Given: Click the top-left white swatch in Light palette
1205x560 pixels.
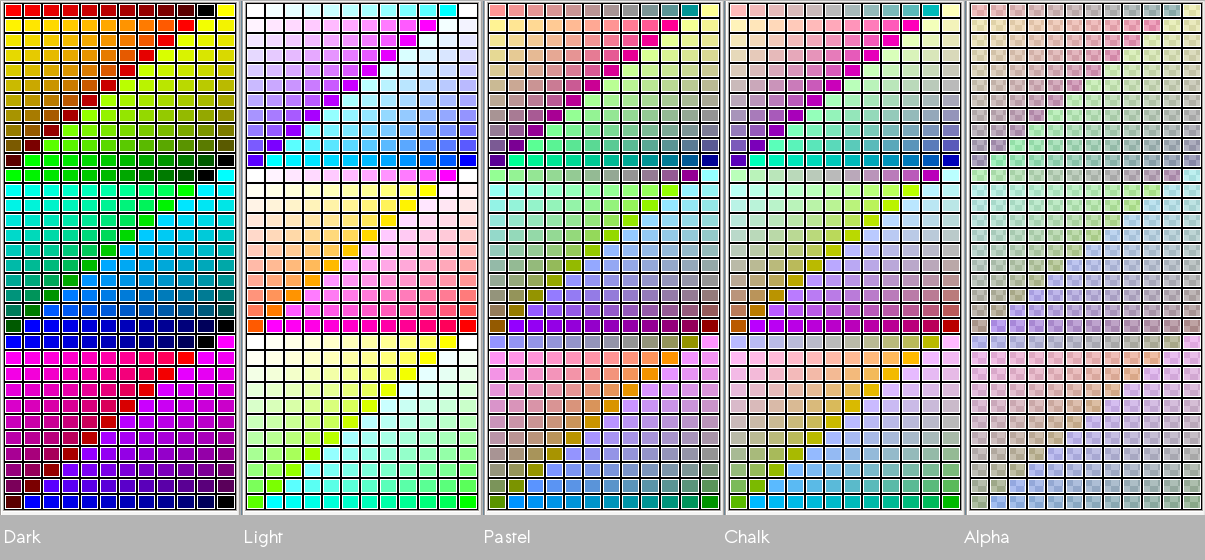Looking at the screenshot, I should 254,10.
